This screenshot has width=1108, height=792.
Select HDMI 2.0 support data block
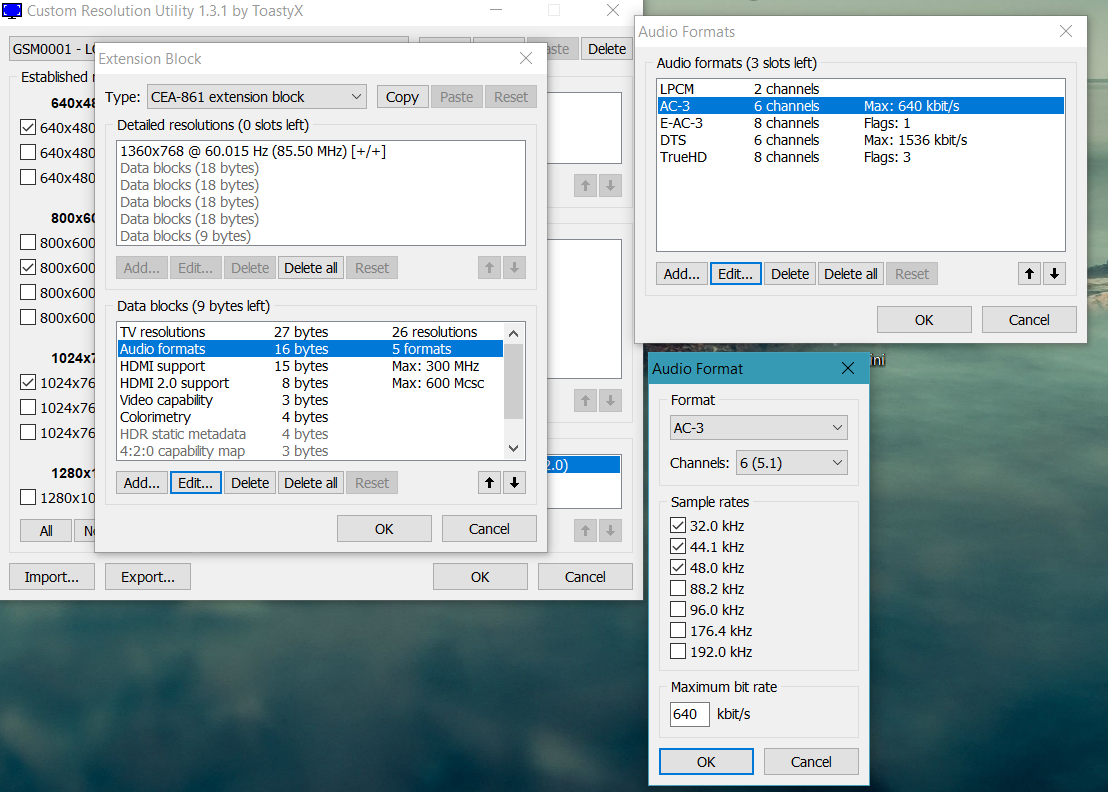point(310,383)
